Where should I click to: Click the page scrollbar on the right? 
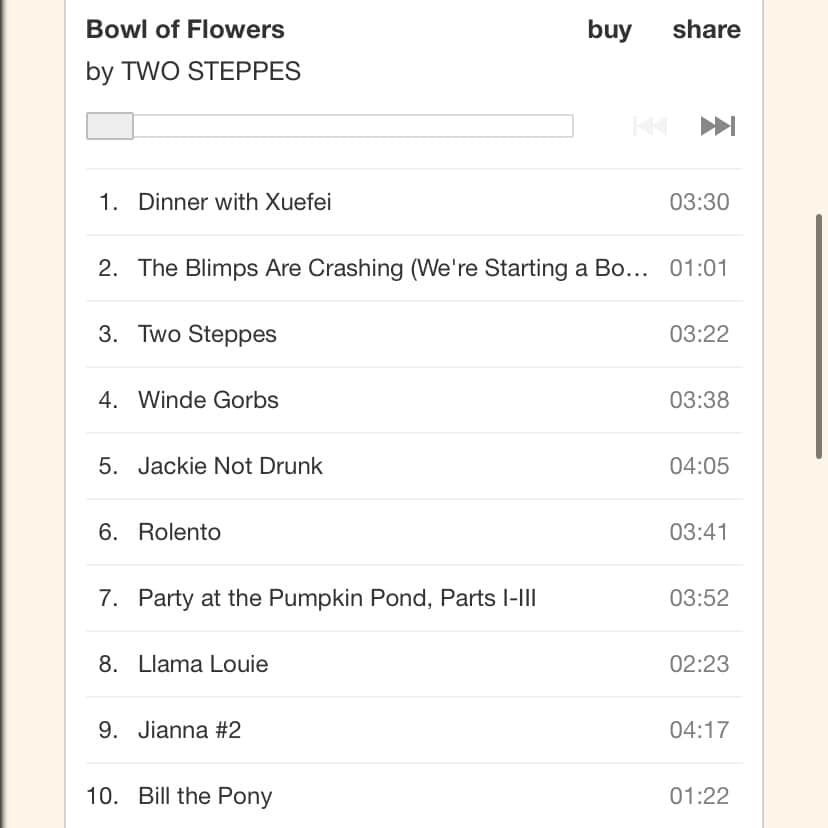[819, 335]
